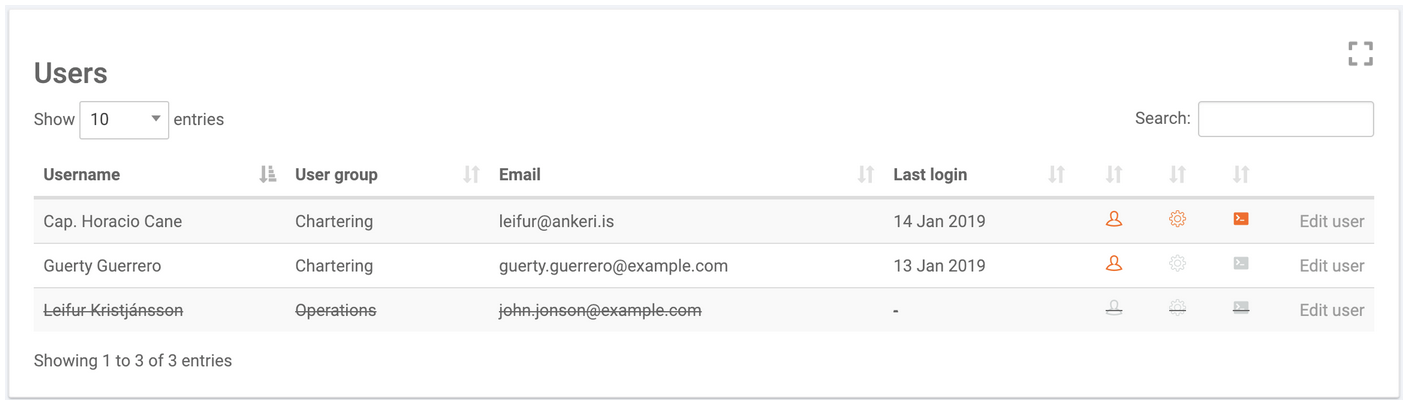Click orange gear icon for Cap. Horacio Cane
Viewport: 1404px width, 406px height.
click(1177, 219)
